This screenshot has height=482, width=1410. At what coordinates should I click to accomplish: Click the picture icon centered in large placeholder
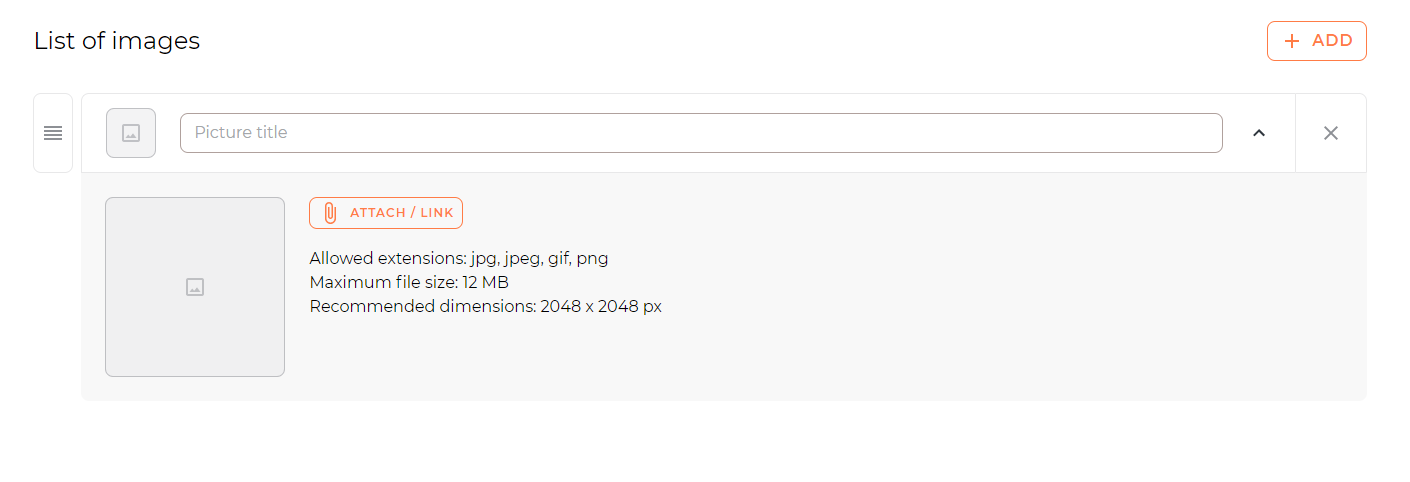[x=195, y=287]
